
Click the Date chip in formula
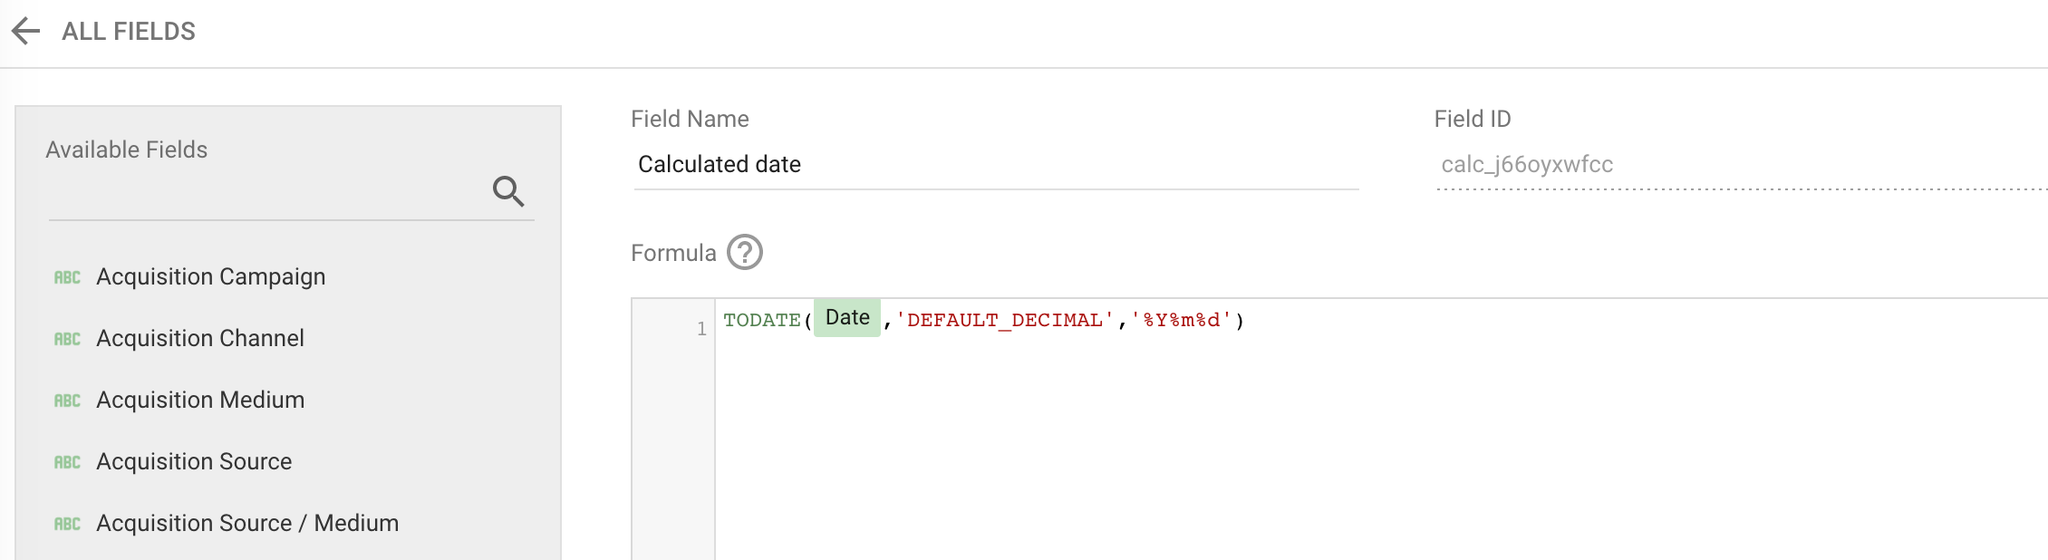click(x=847, y=318)
